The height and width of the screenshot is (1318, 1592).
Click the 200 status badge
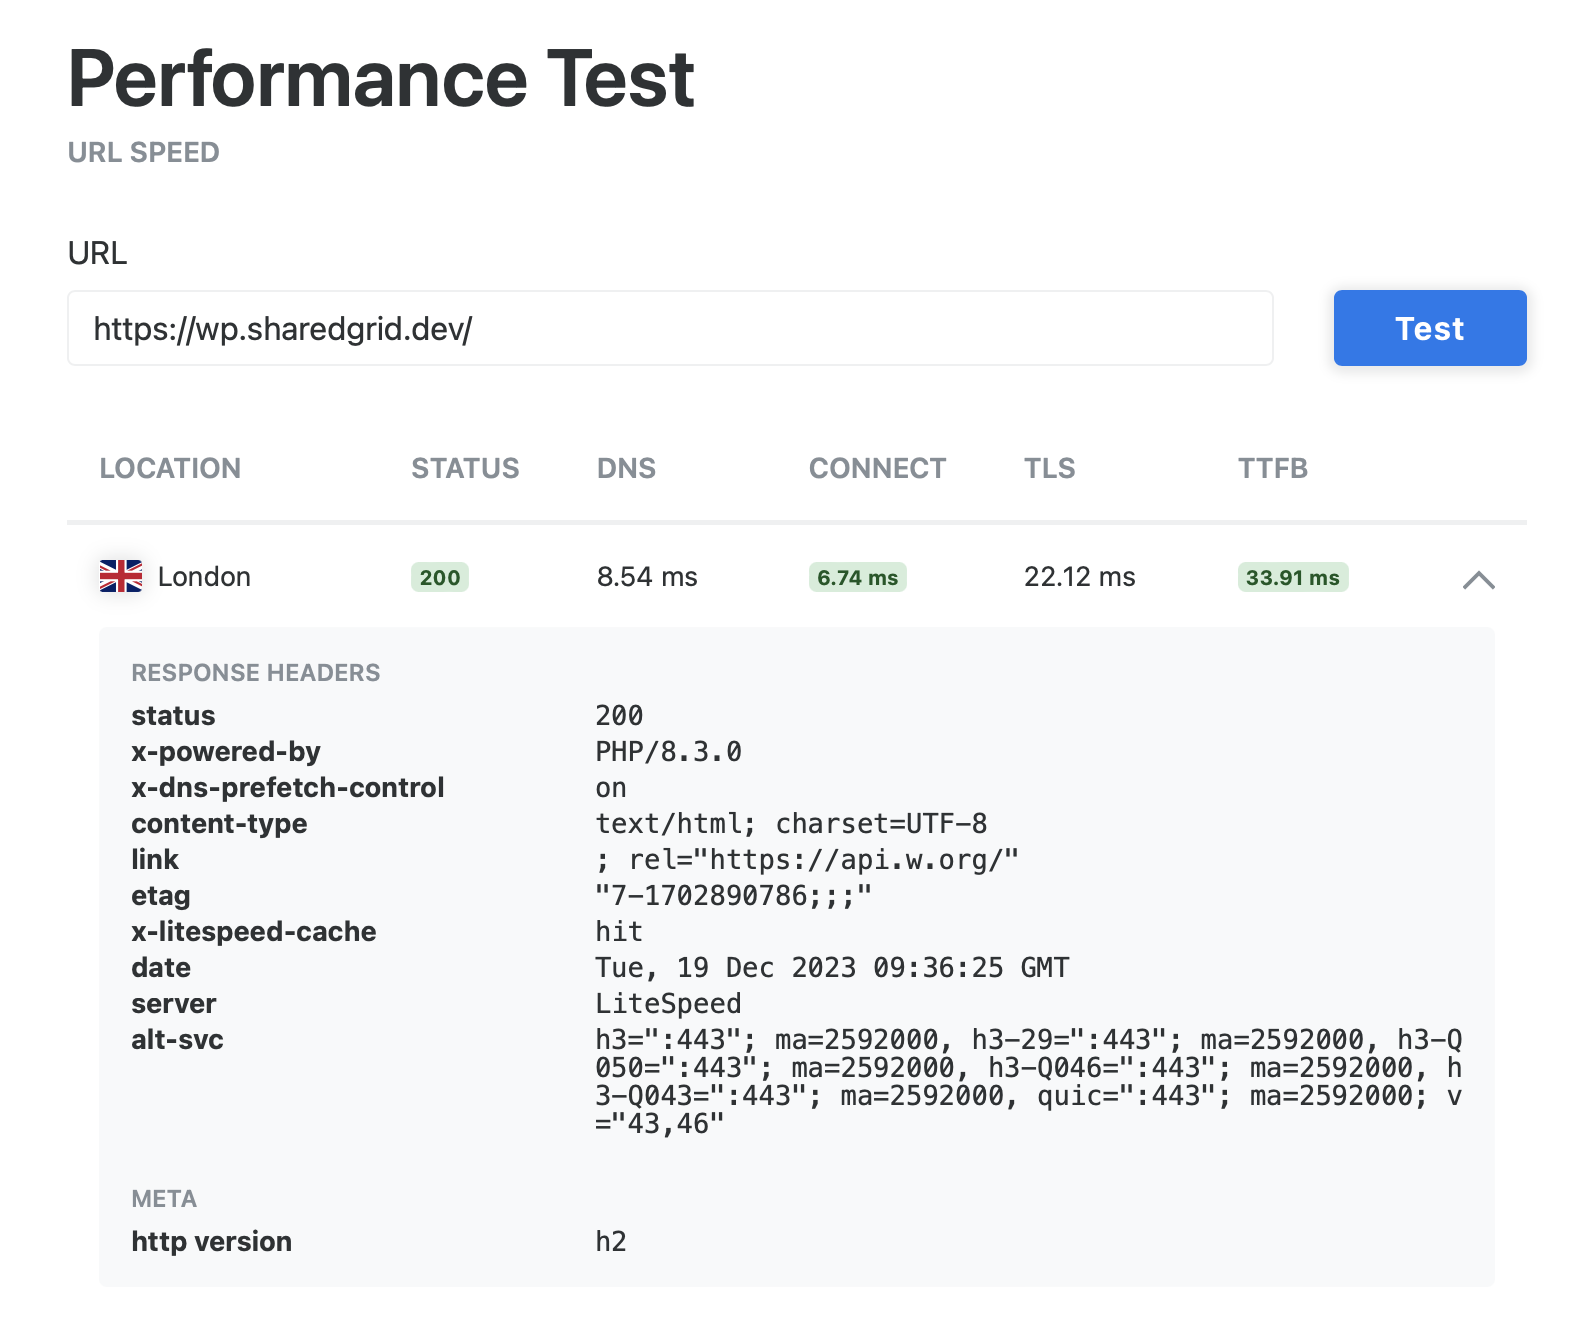440,578
